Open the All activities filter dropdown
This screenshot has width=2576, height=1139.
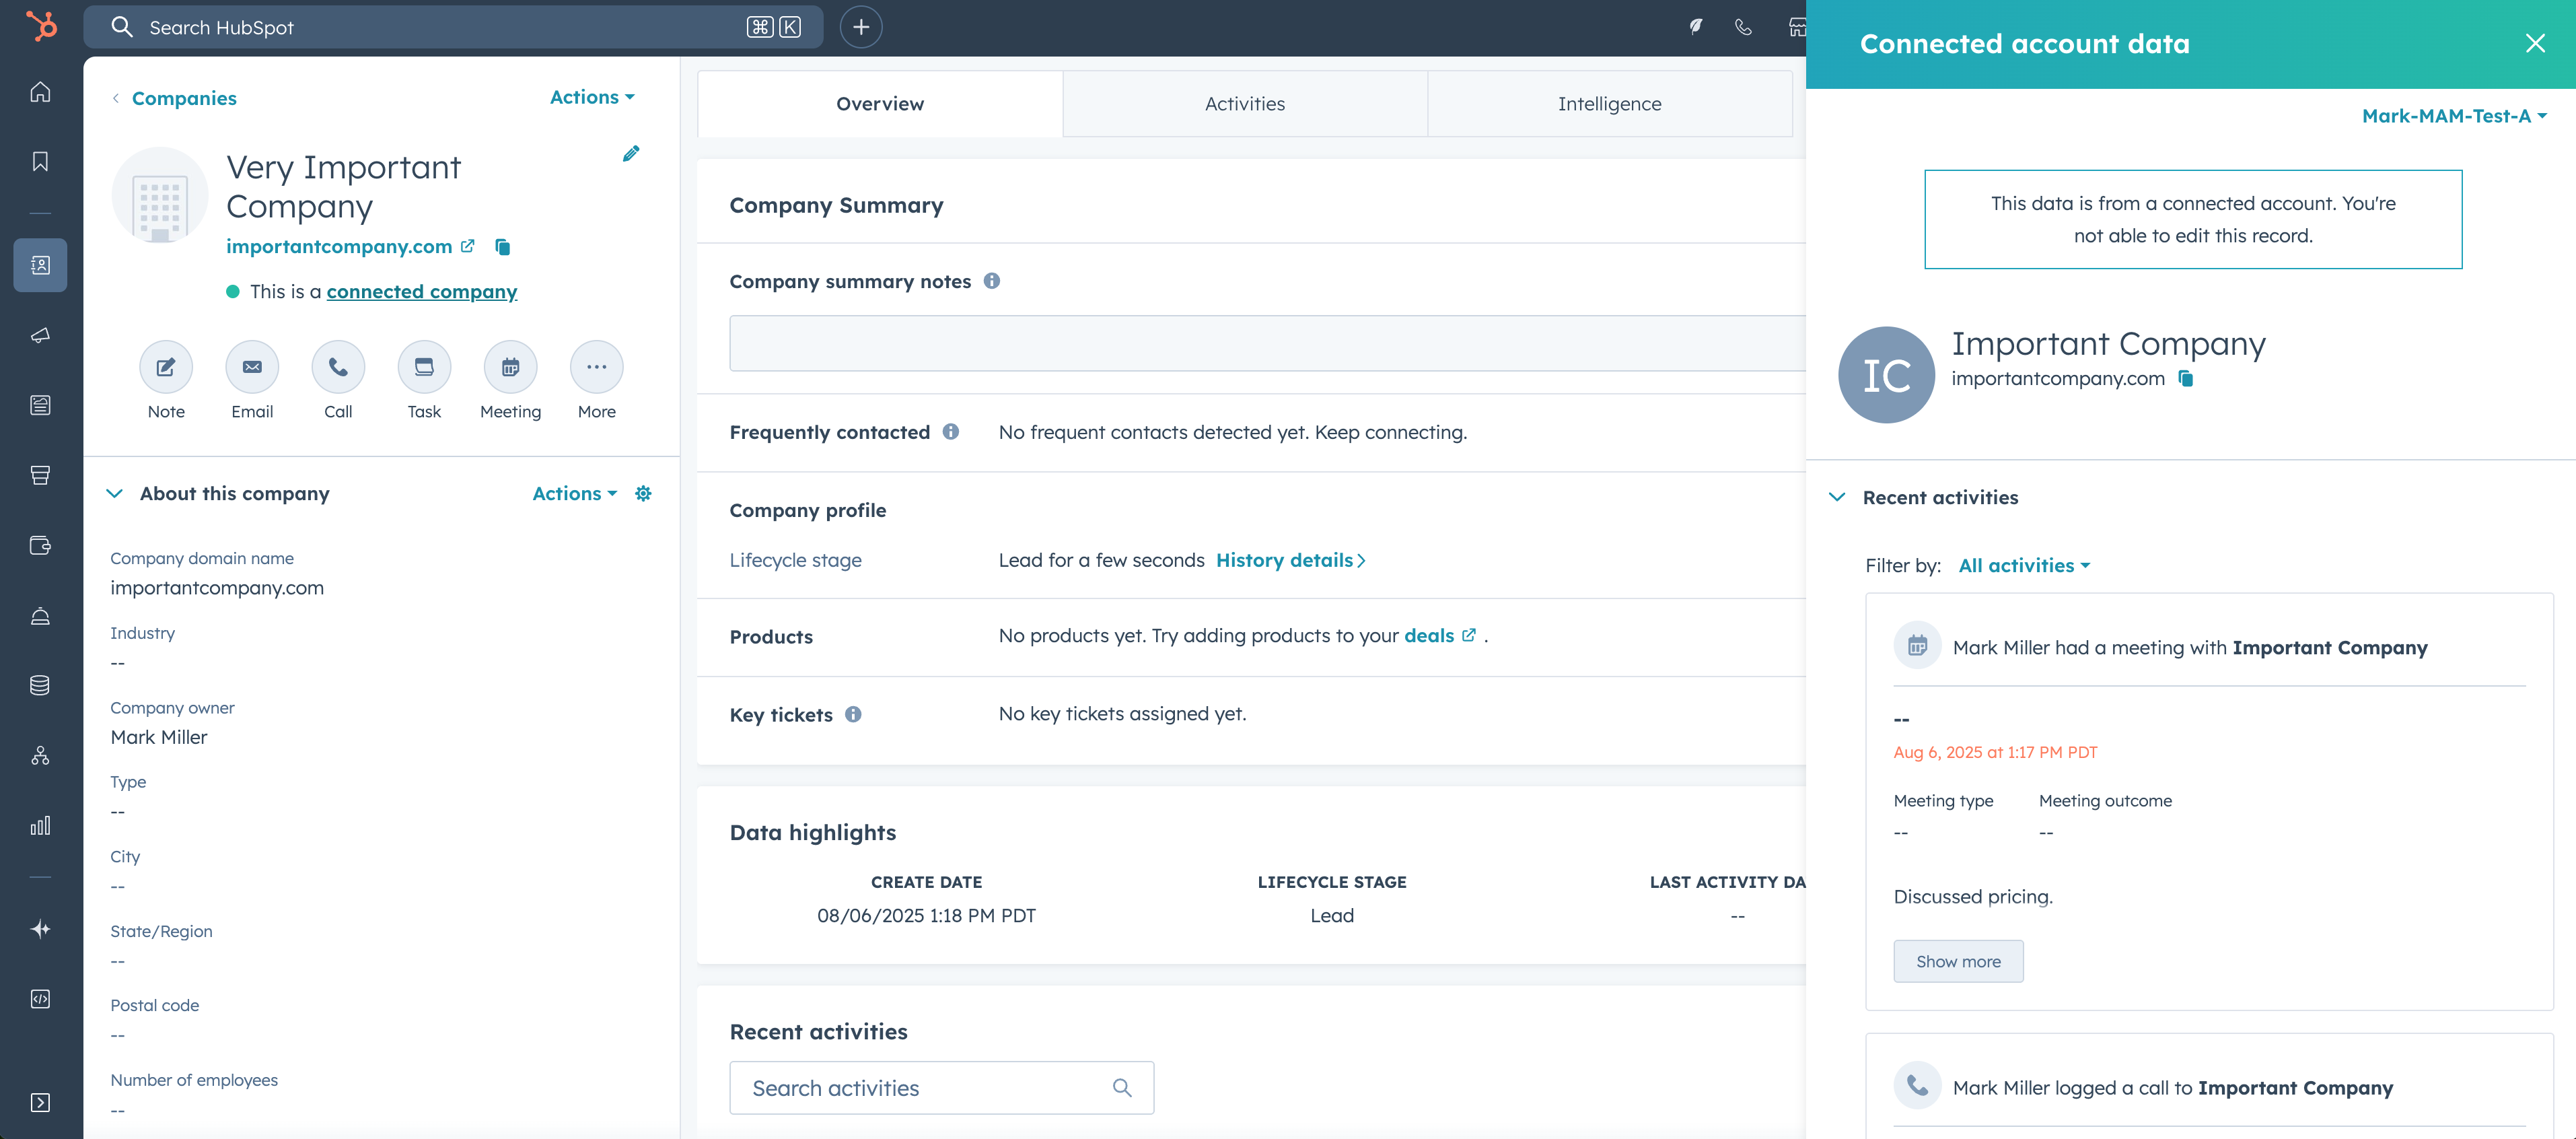[2024, 565]
